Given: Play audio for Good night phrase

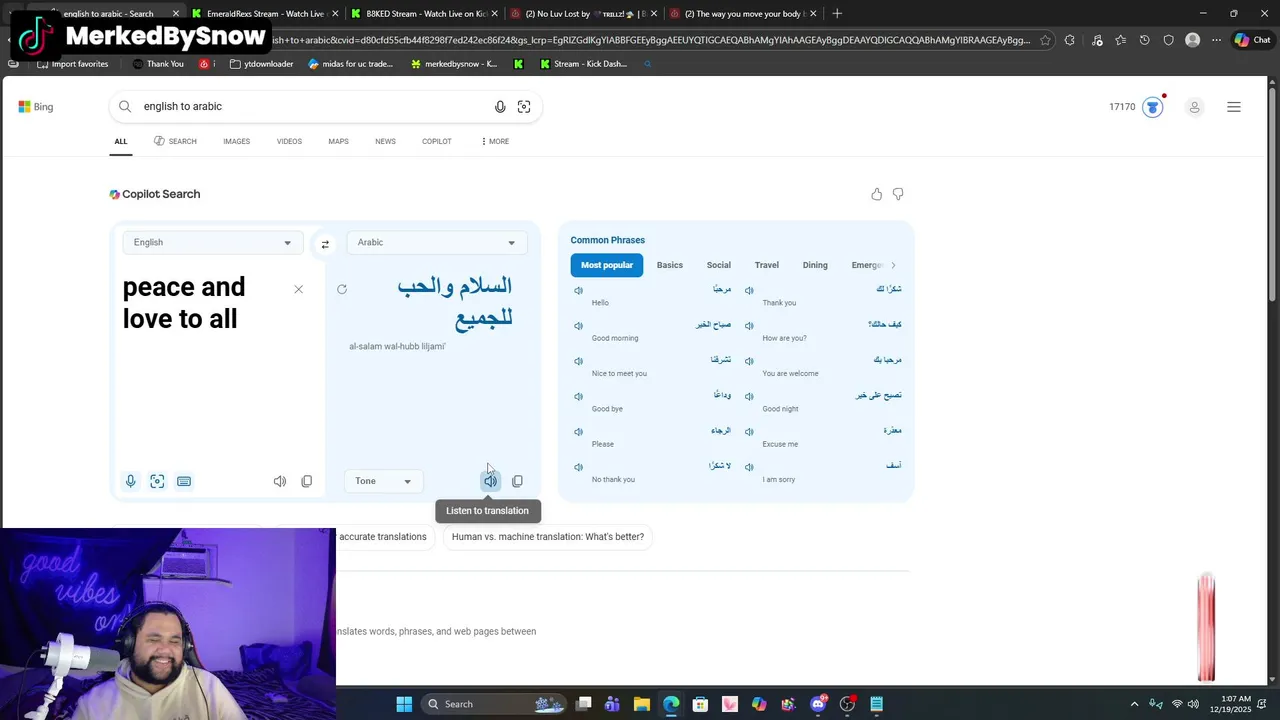Looking at the screenshot, I should [749, 396].
